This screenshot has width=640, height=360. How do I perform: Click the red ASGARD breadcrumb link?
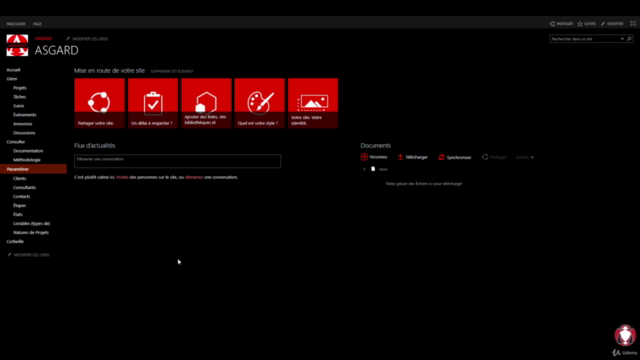click(44, 38)
